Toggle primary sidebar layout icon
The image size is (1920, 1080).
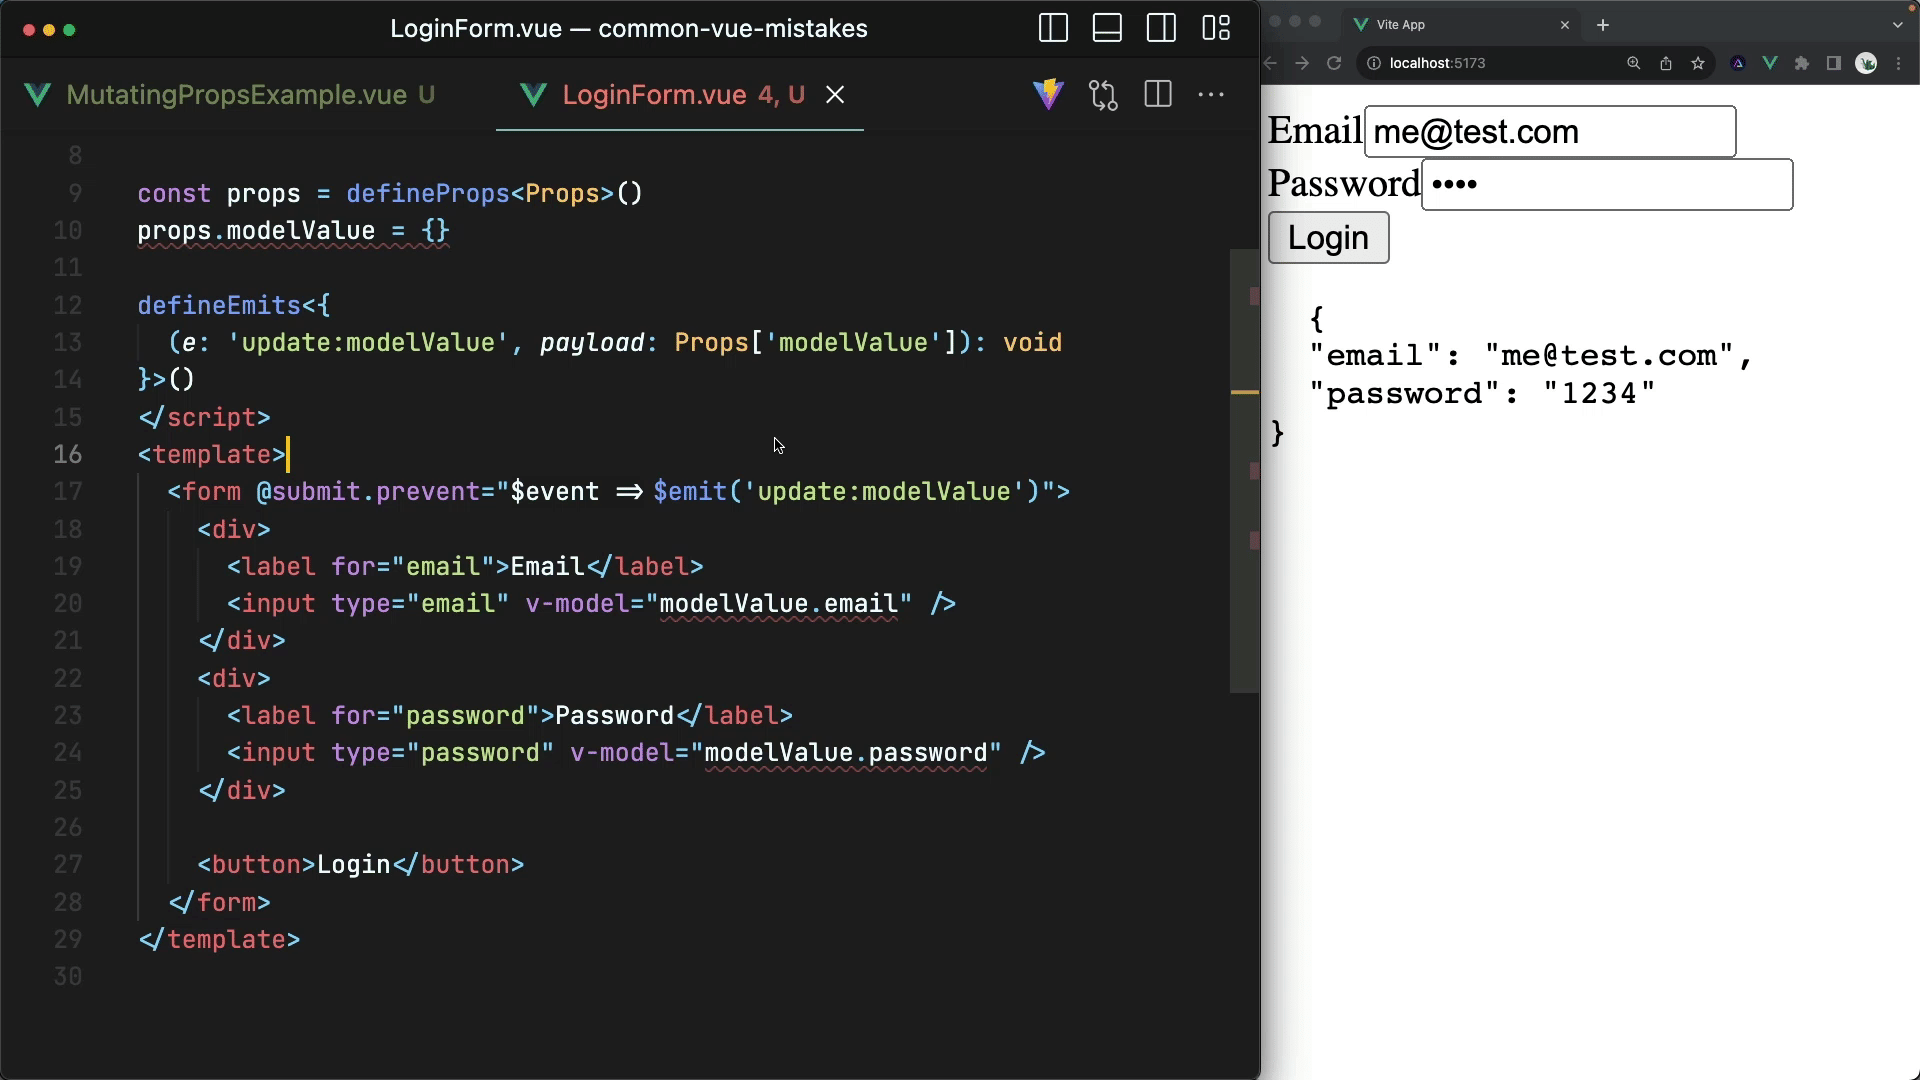[x=1053, y=28]
